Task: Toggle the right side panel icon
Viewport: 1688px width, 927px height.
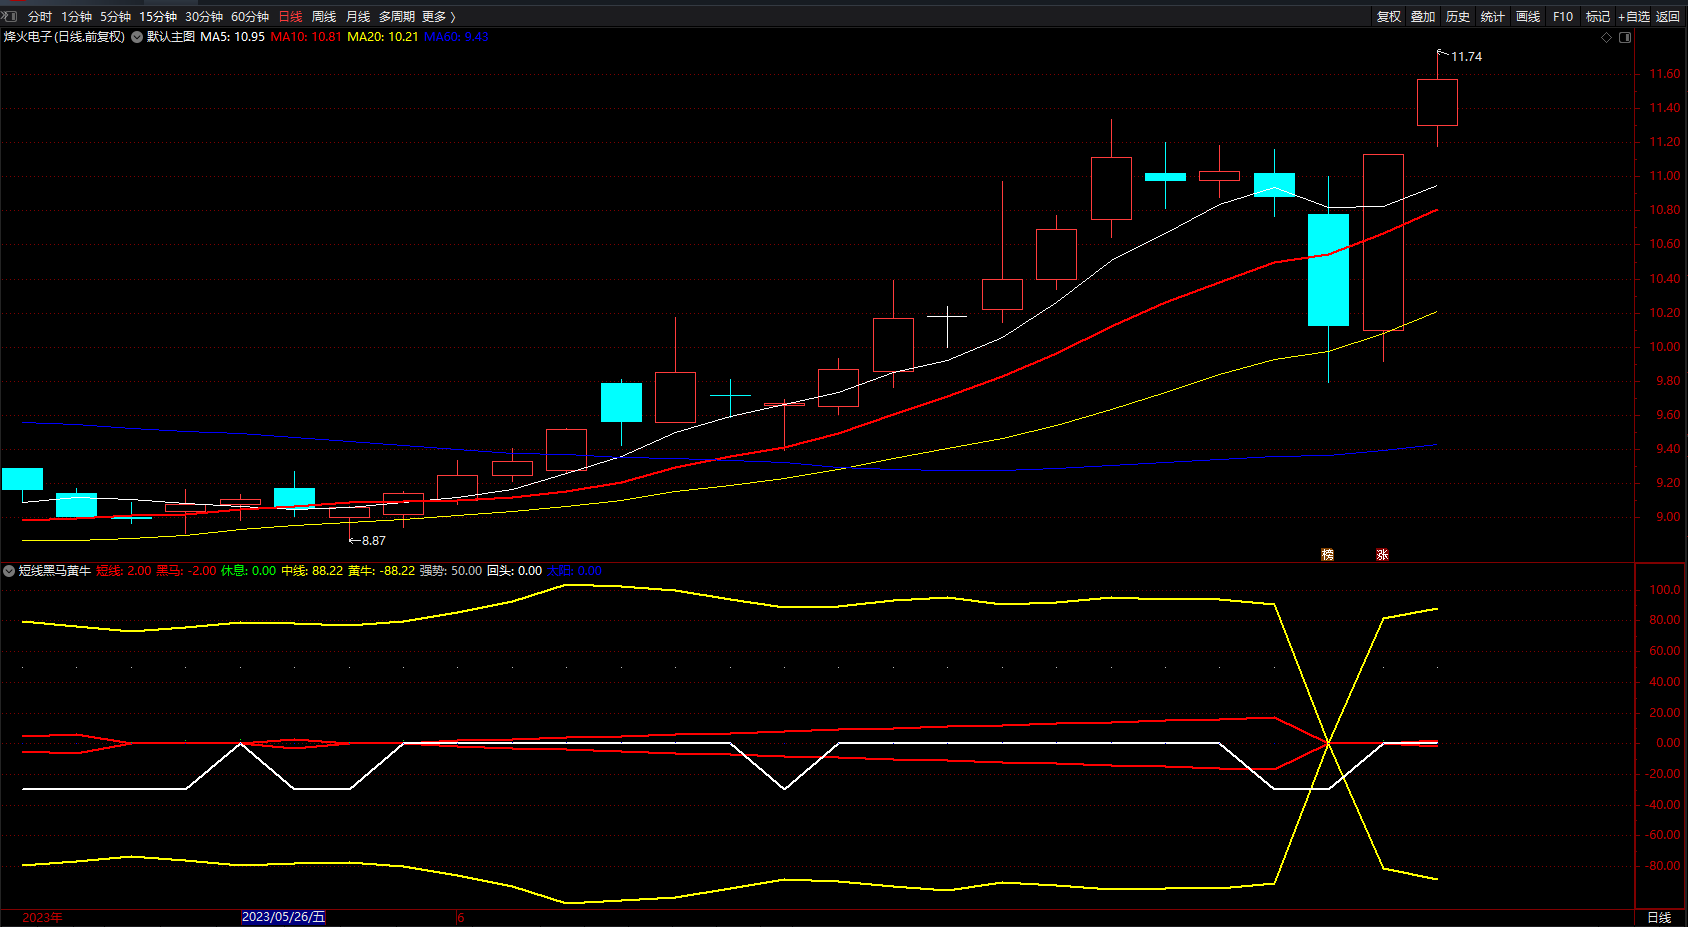Action: click(x=1625, y=38)
